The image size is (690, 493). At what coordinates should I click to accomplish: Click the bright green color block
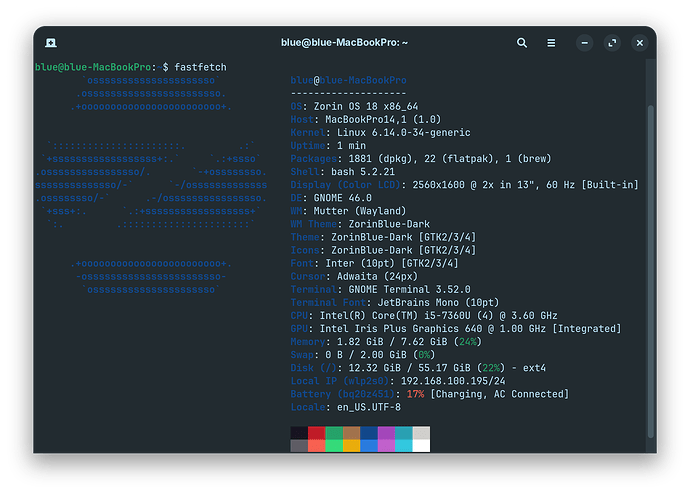click(x=335, y=445)
